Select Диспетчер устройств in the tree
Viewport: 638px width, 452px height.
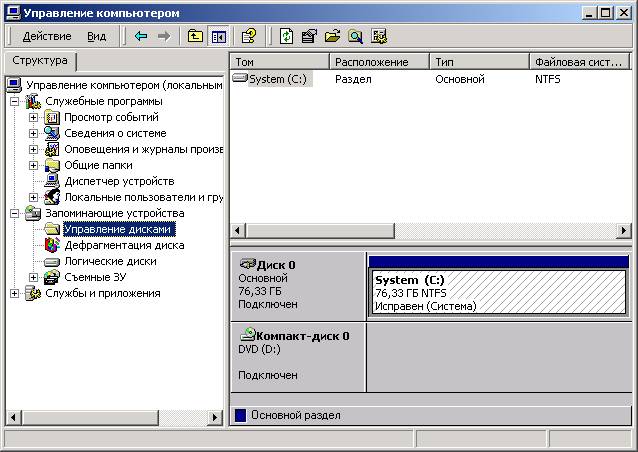[x=118, y=181]
